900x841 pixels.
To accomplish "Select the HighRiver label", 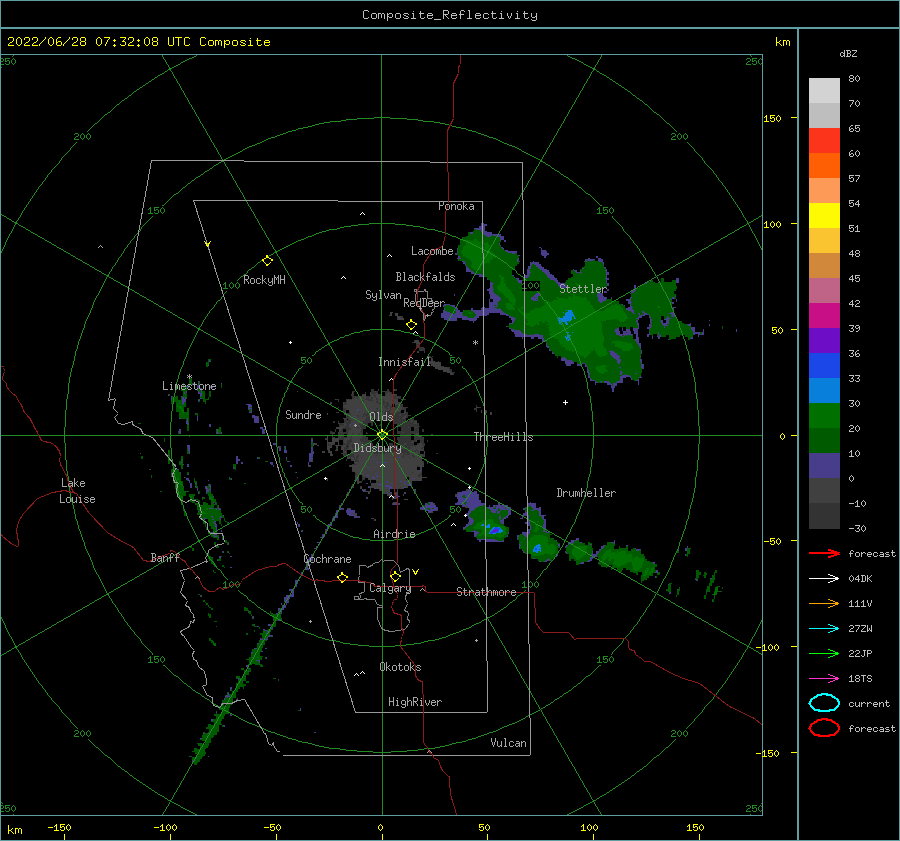I will point(415,703).
